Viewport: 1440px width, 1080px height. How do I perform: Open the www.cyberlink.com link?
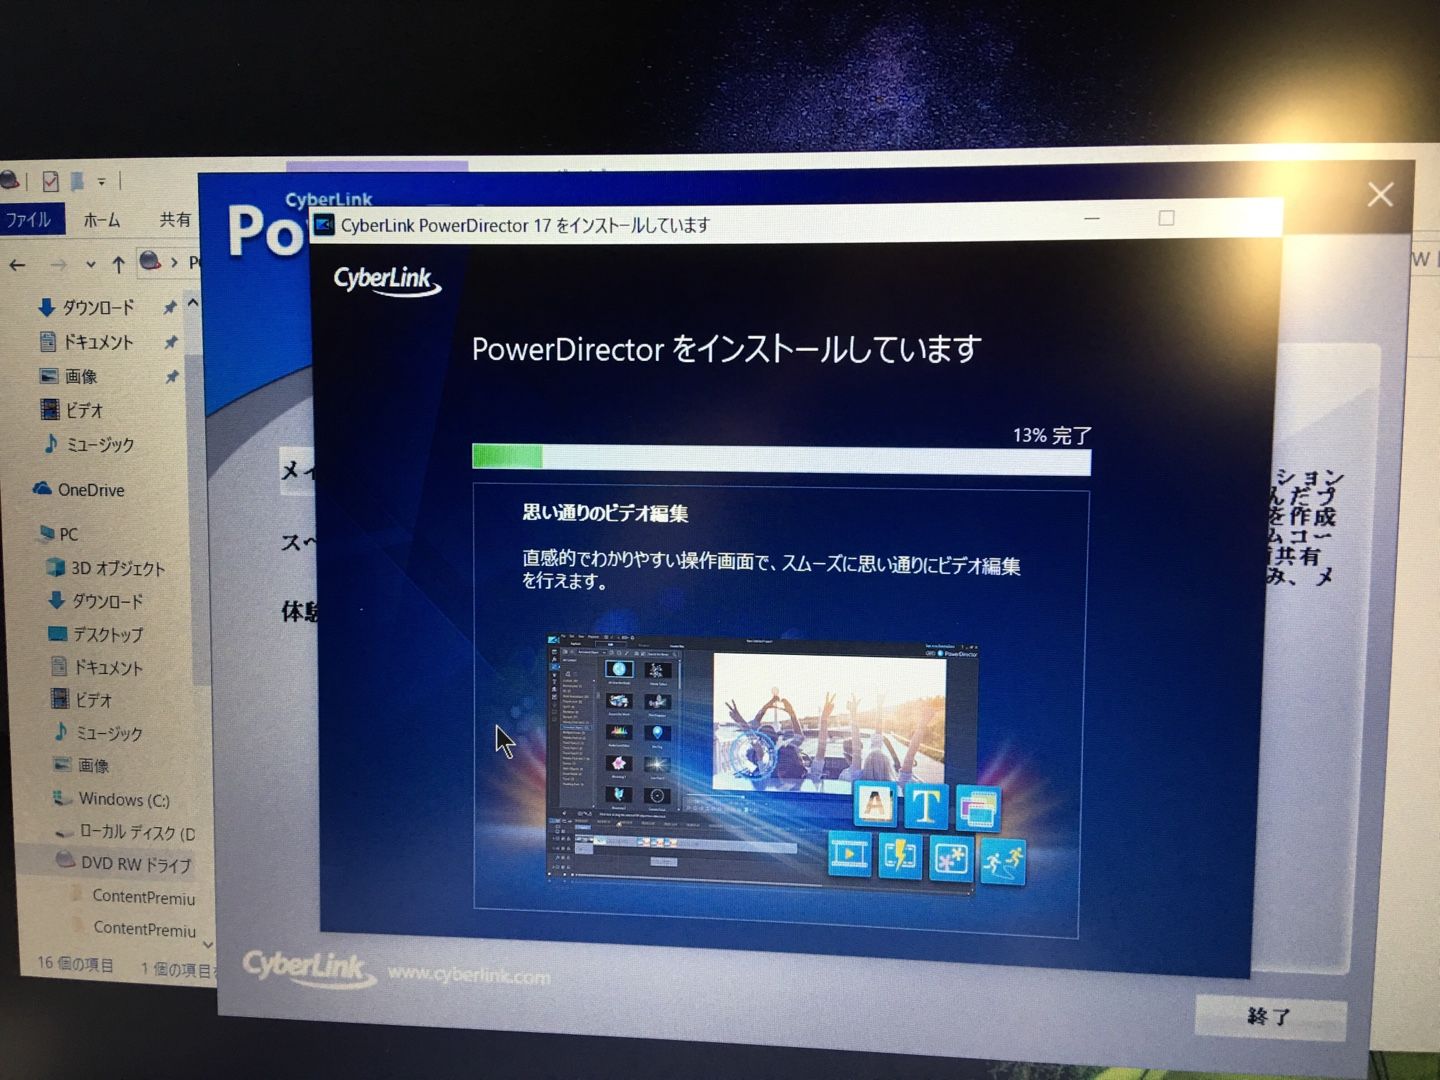pos(469,975)
